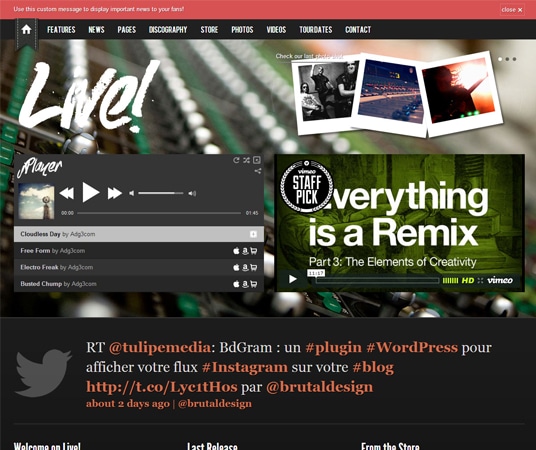Click the Home icon in navigation bar

(26, 30)
